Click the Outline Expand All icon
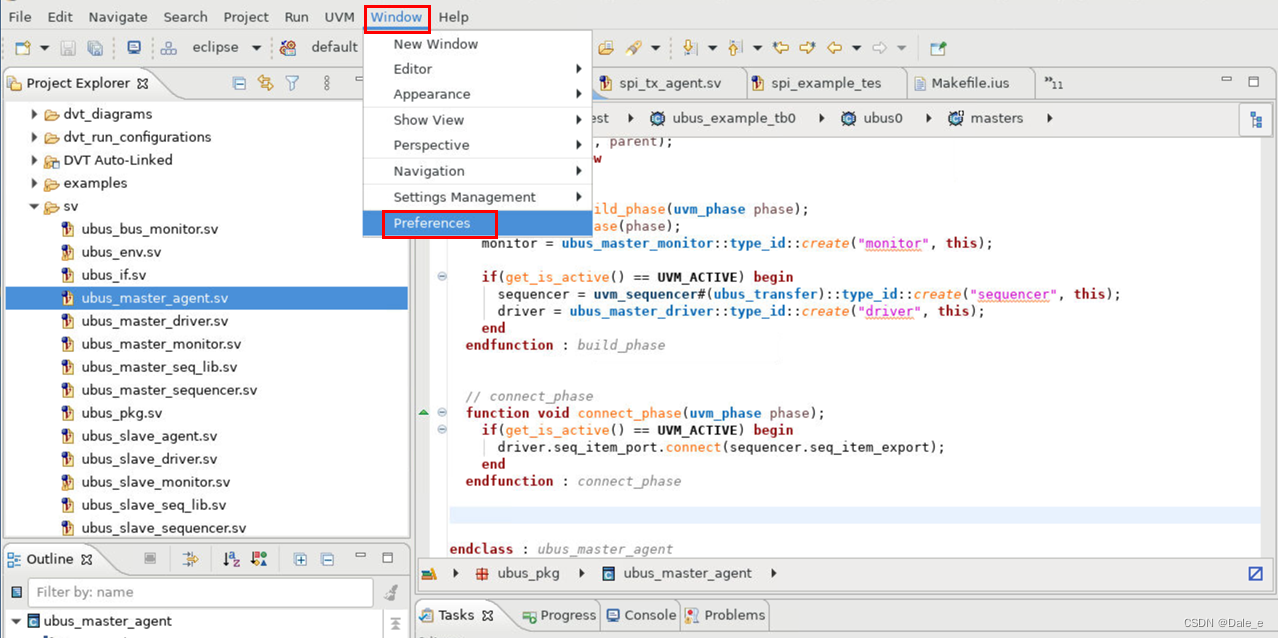The image size is (1278, 638). [x=300, y=559]
